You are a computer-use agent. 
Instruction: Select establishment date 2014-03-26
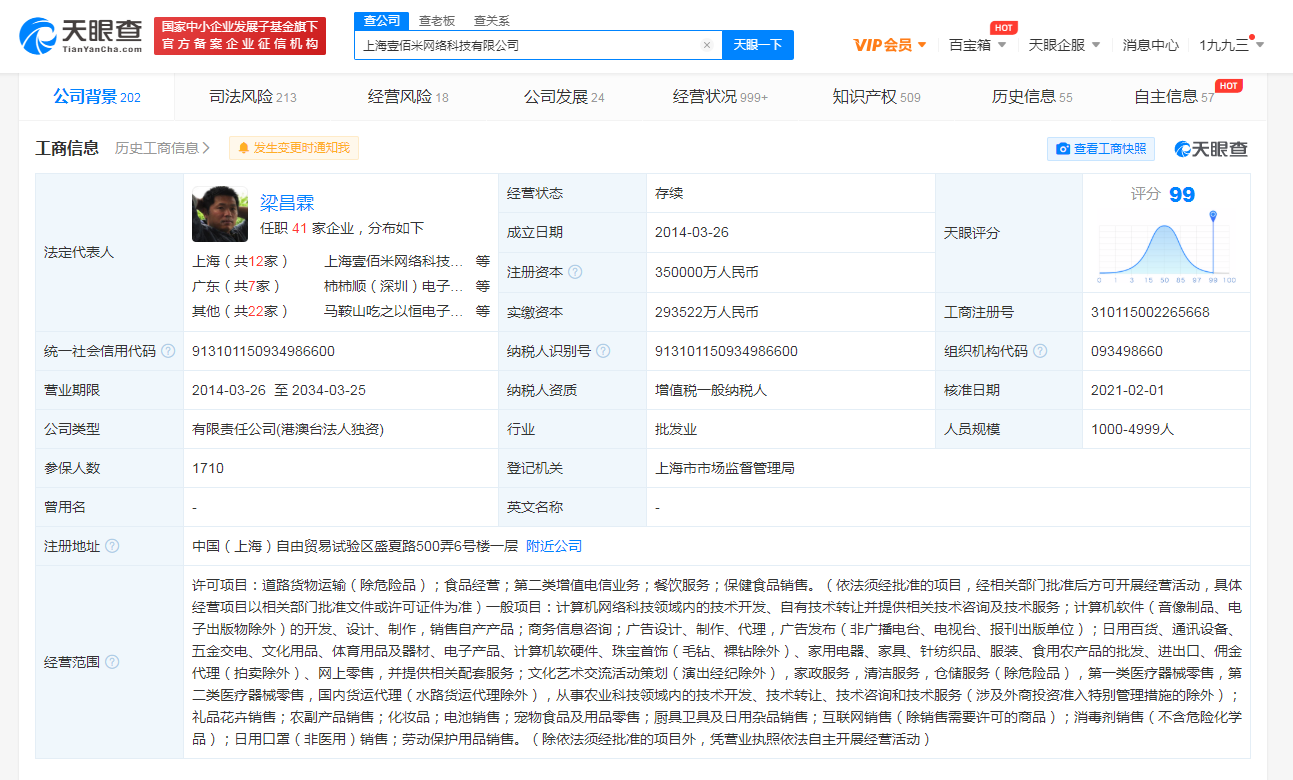(691, 232)
